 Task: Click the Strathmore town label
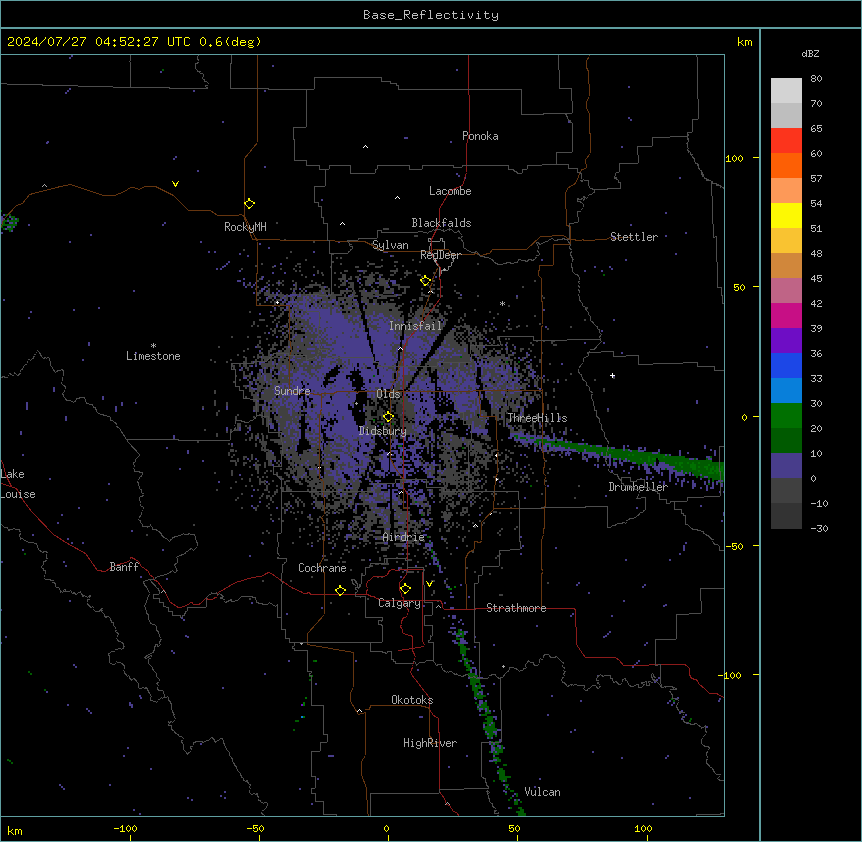pyautogui.click(x=516, y=608)
